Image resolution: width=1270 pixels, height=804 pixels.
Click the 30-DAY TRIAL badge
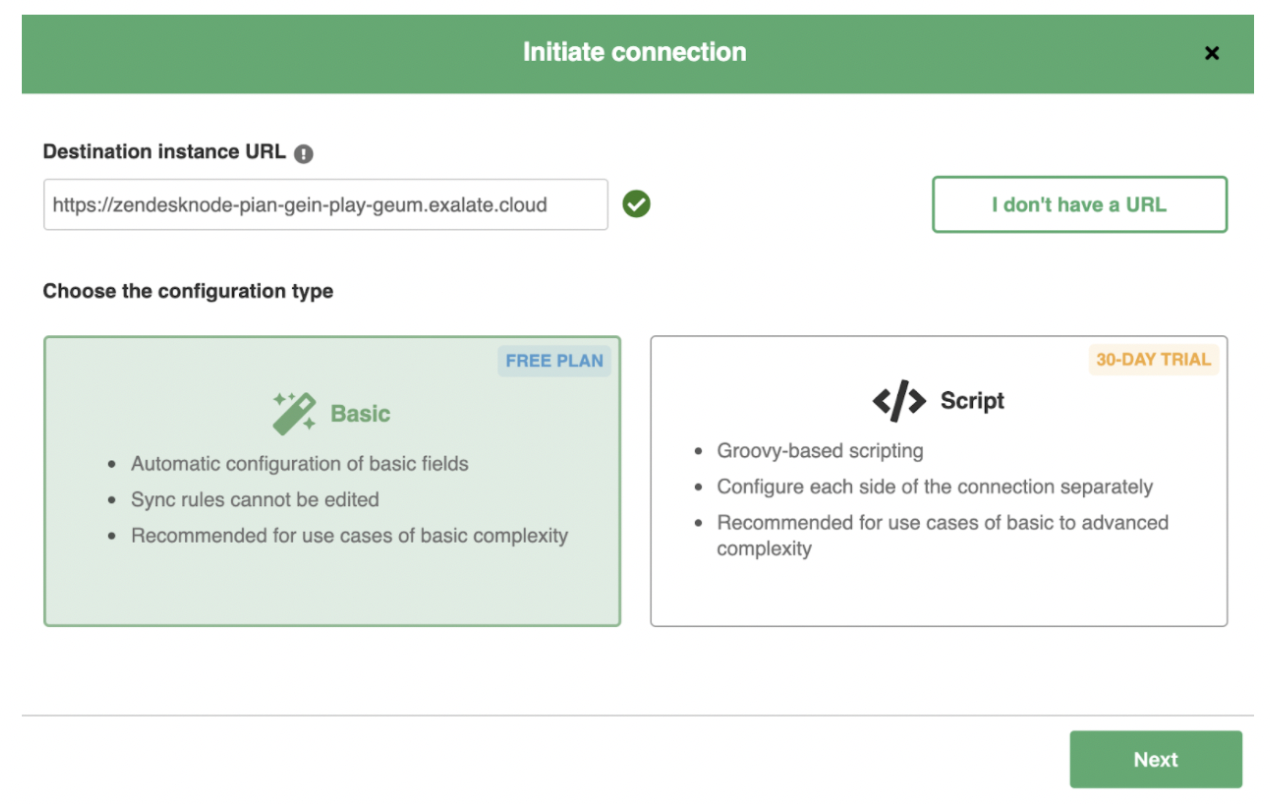tap(1153, 360)
